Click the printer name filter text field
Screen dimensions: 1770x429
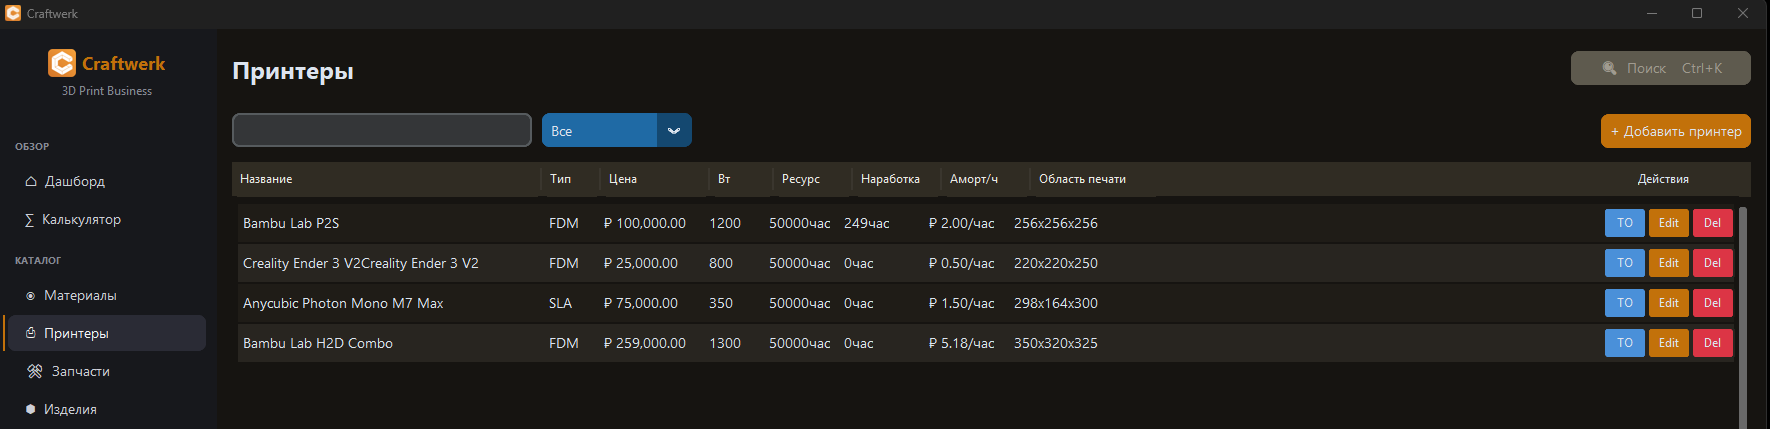click(x=381, y=130)
